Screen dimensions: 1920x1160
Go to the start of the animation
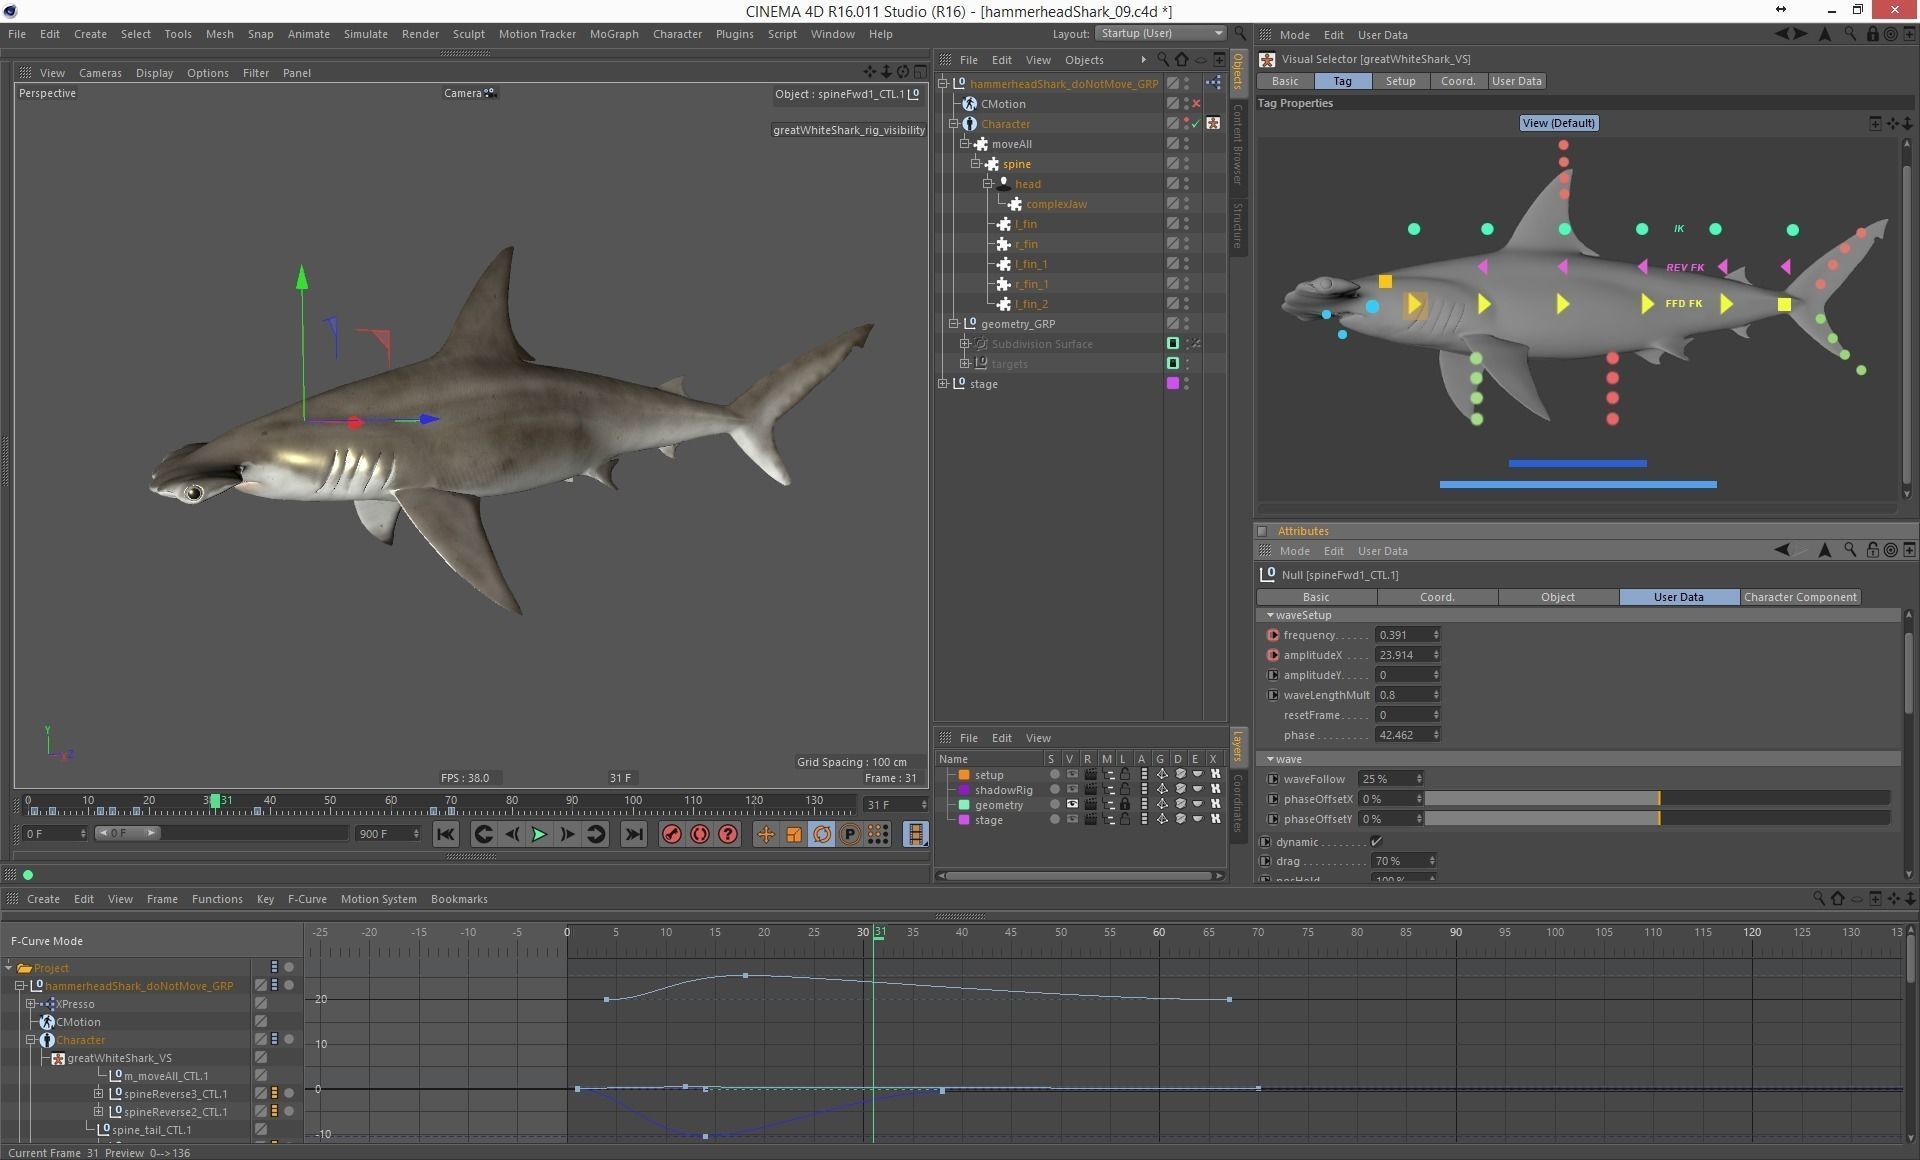tap(446, 834)
